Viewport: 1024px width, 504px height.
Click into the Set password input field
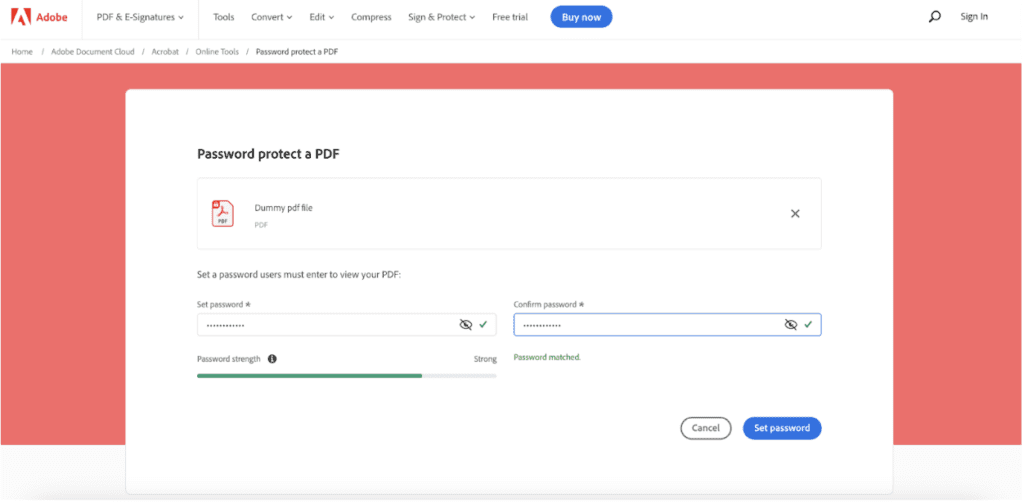click(347, 324)
